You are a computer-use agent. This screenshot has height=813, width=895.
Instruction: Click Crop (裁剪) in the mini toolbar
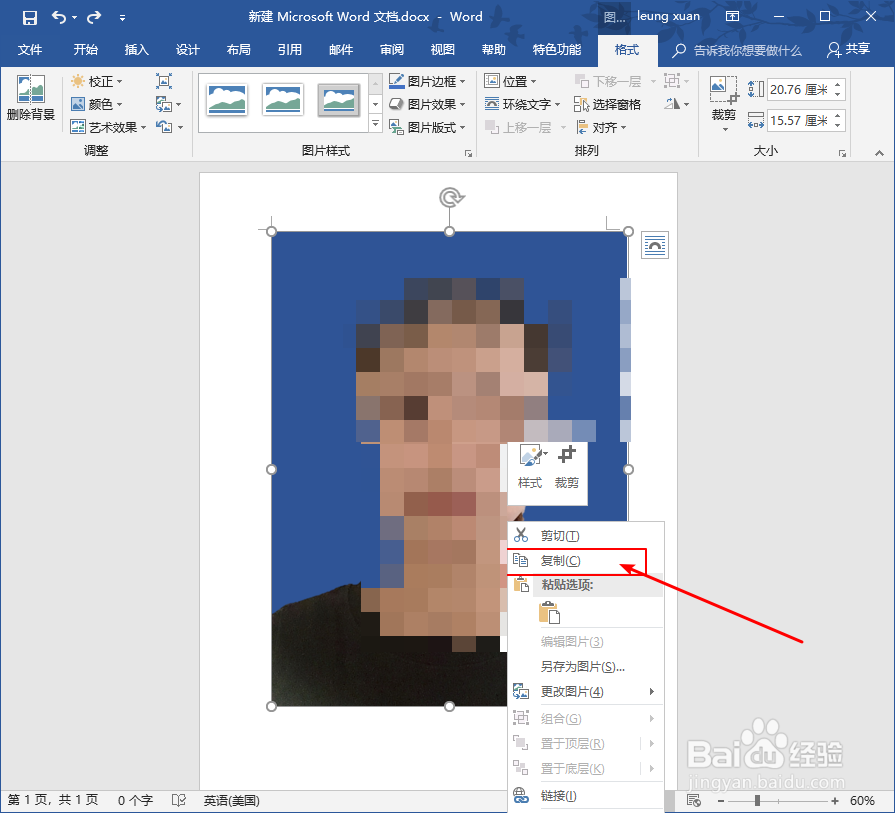(x=567, y=466)
